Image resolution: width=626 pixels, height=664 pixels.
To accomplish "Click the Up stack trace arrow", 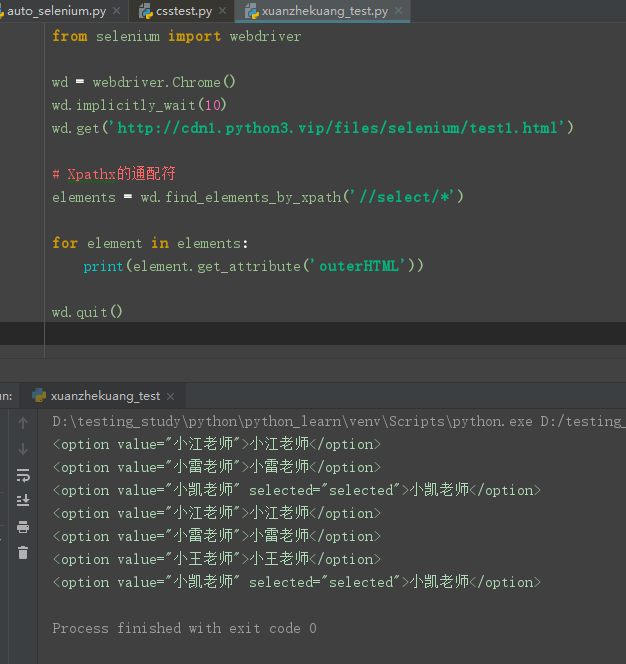I will pos(23,424).
